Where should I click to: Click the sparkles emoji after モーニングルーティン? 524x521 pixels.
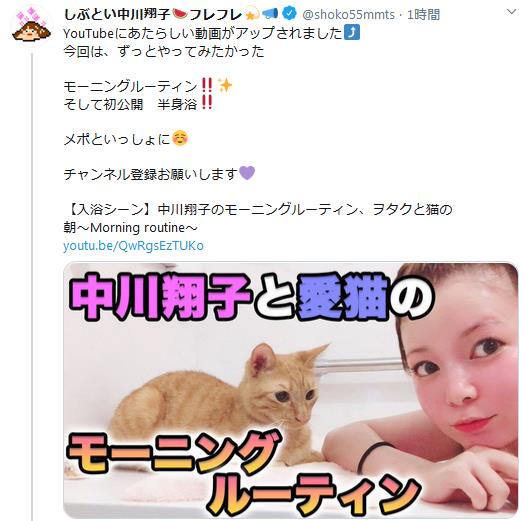point(225,85)
